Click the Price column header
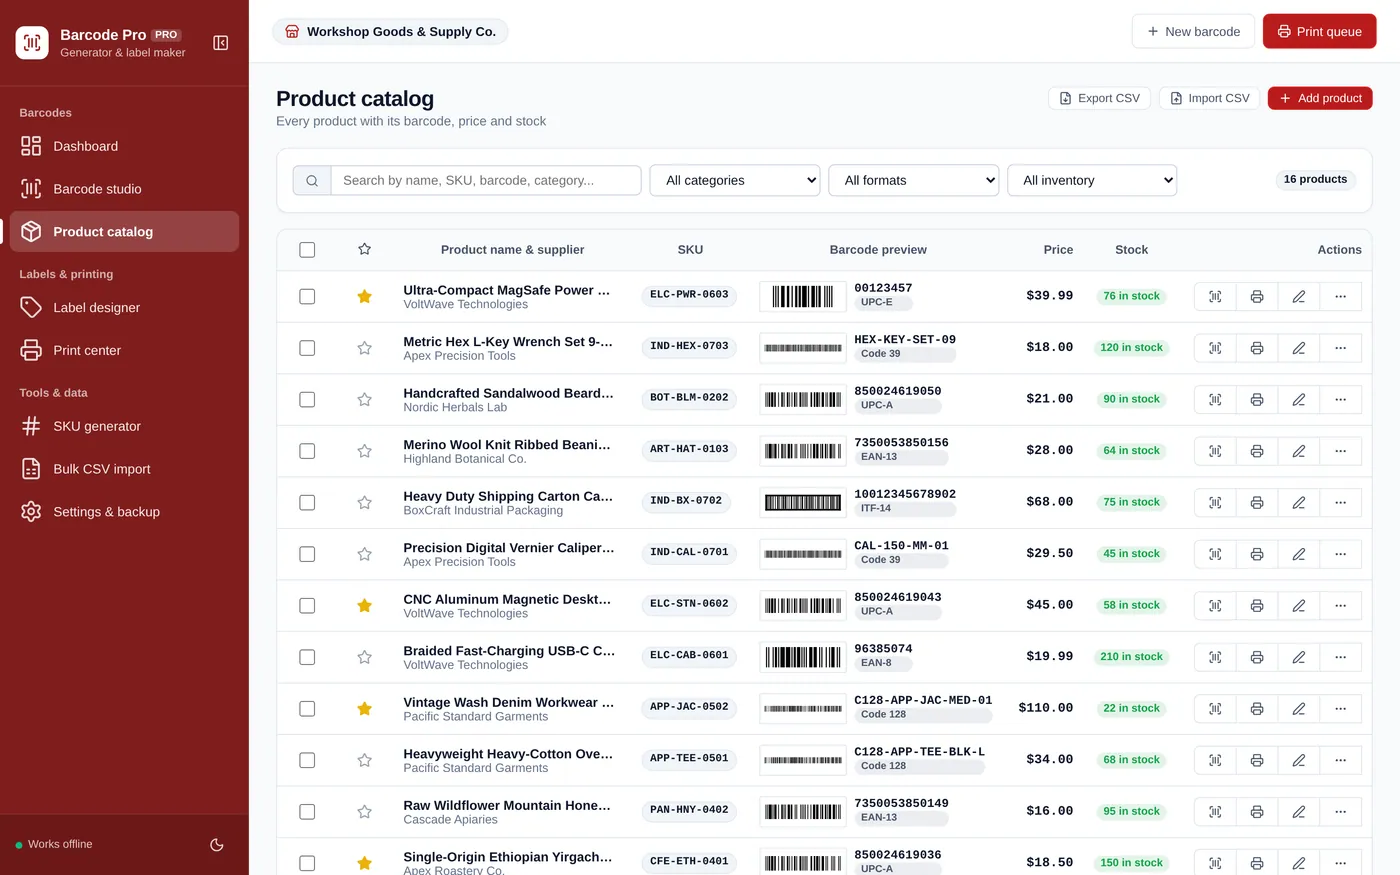The image size is (1400, 875). [x=1058, y=250]
